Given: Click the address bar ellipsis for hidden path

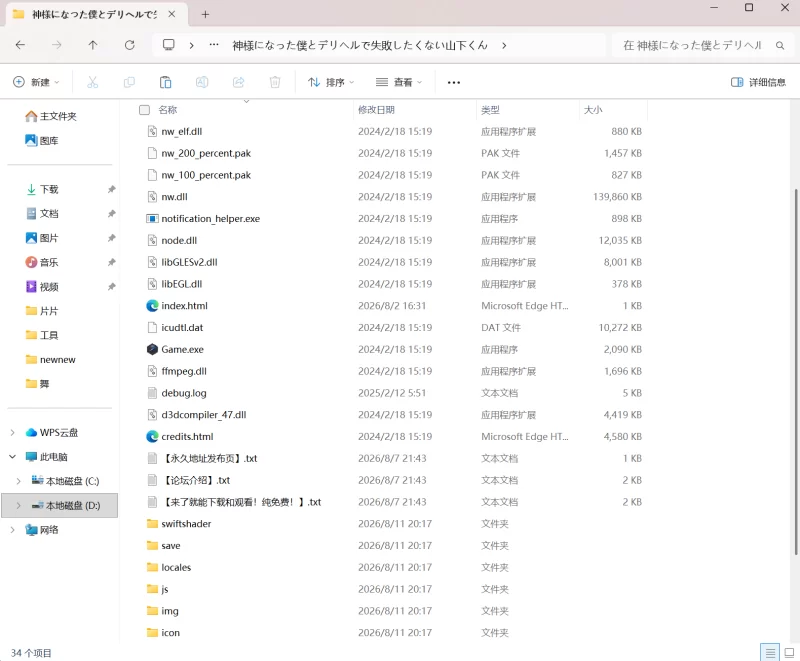Looking at the screenshot, I should 214,45.
